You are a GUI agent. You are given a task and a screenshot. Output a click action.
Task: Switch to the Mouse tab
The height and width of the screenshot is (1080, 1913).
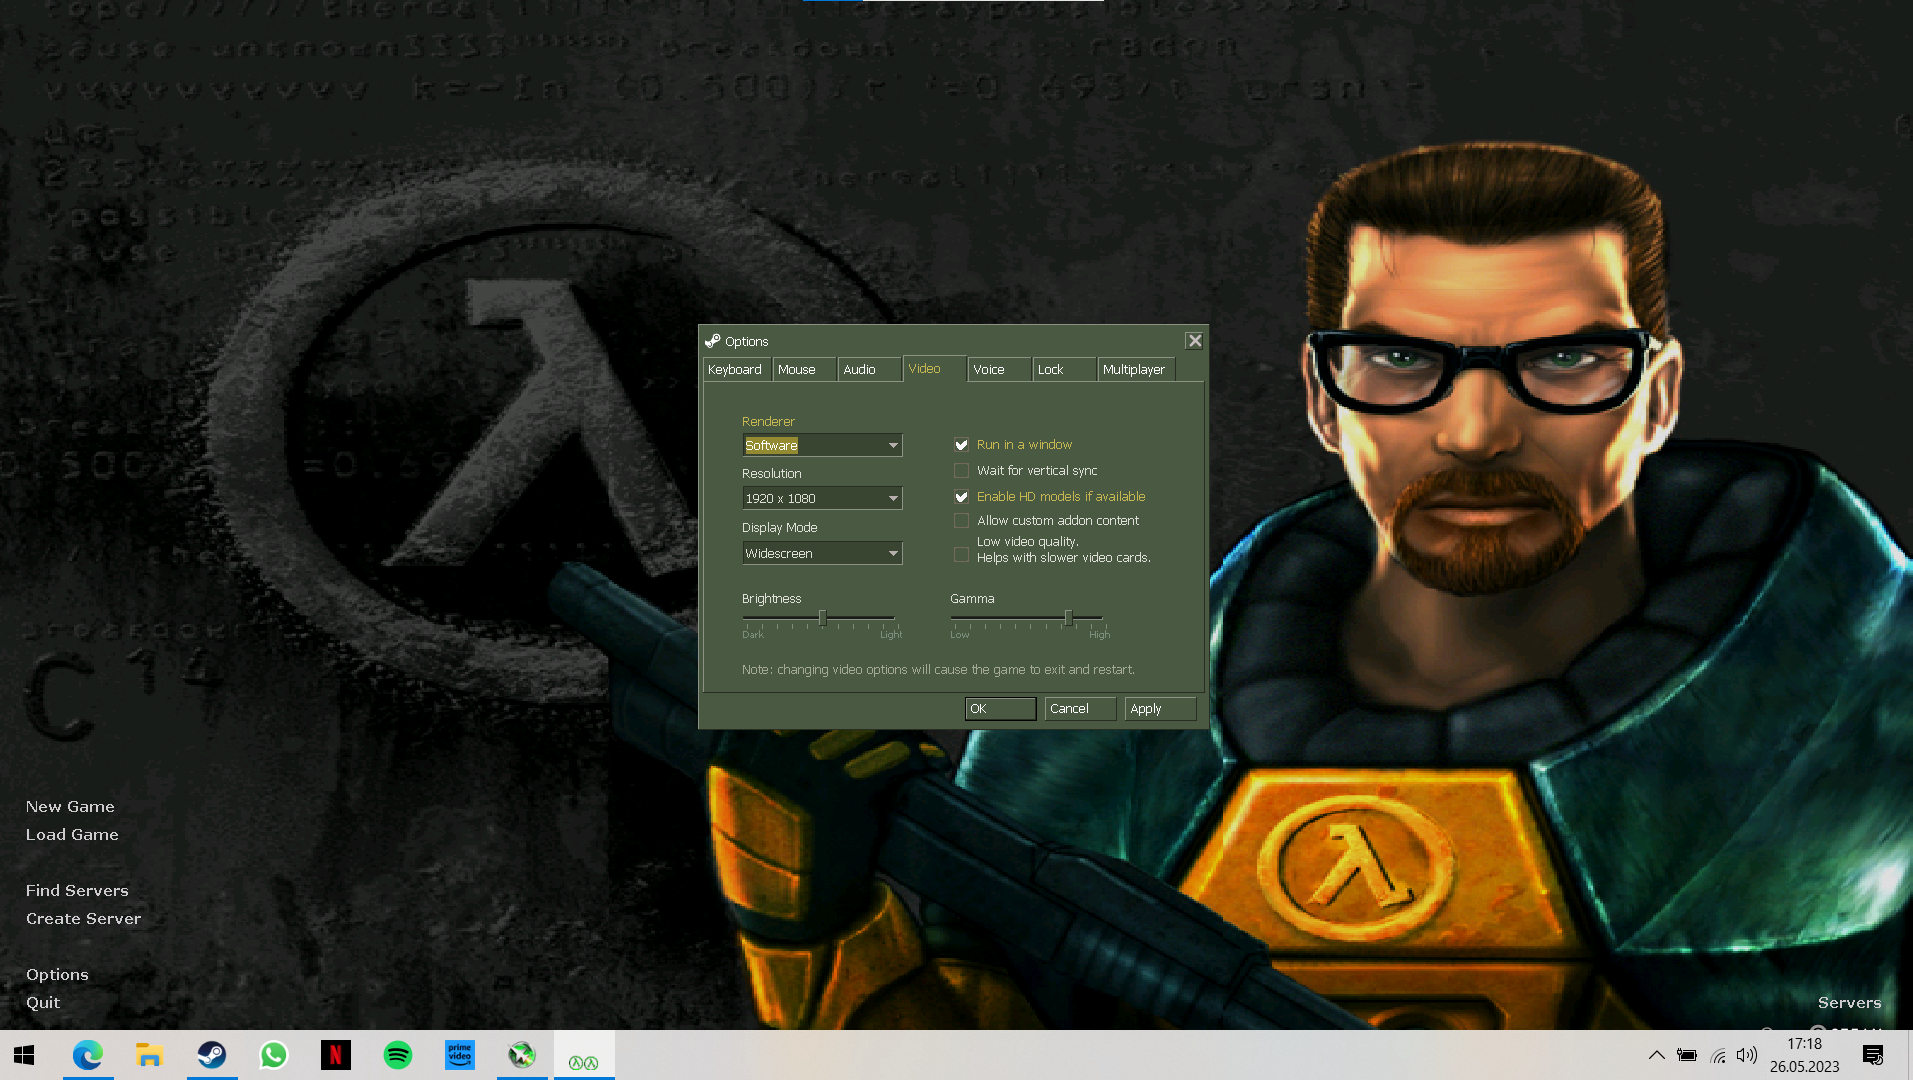pos(804,370)
